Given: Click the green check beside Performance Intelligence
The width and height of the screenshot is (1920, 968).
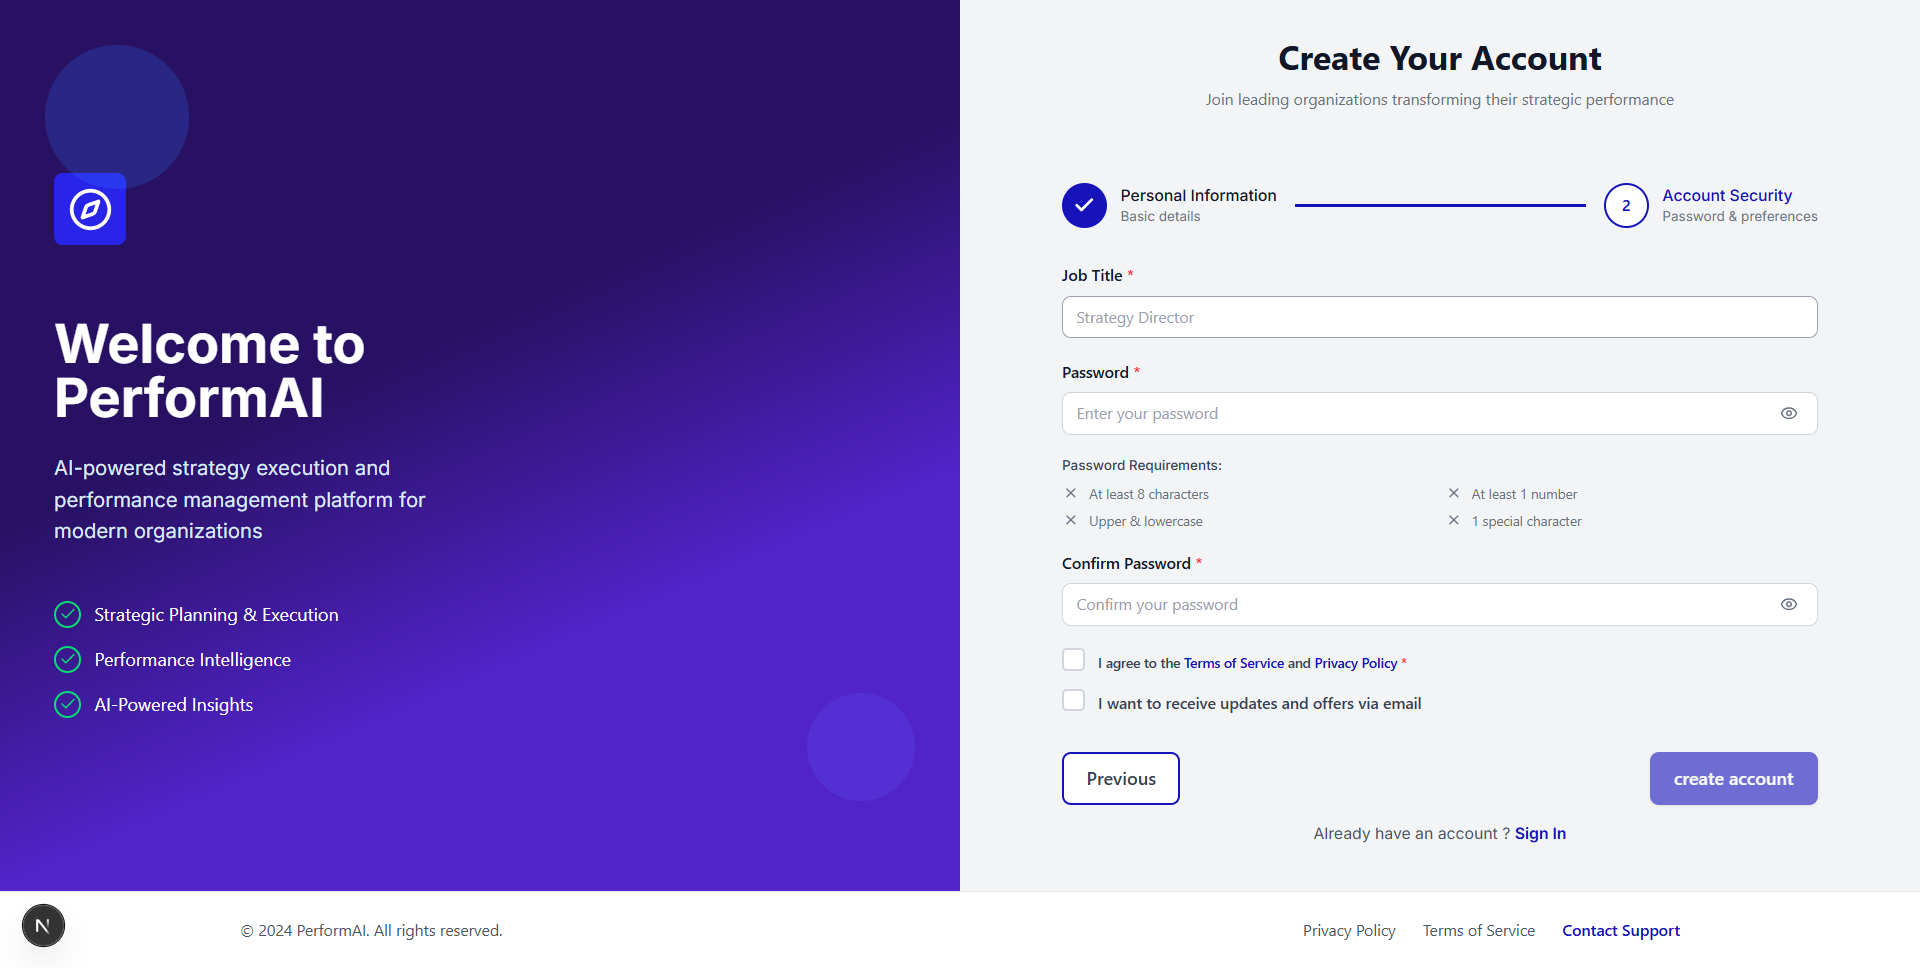Looking at the screenshot, I should (67, 659).
